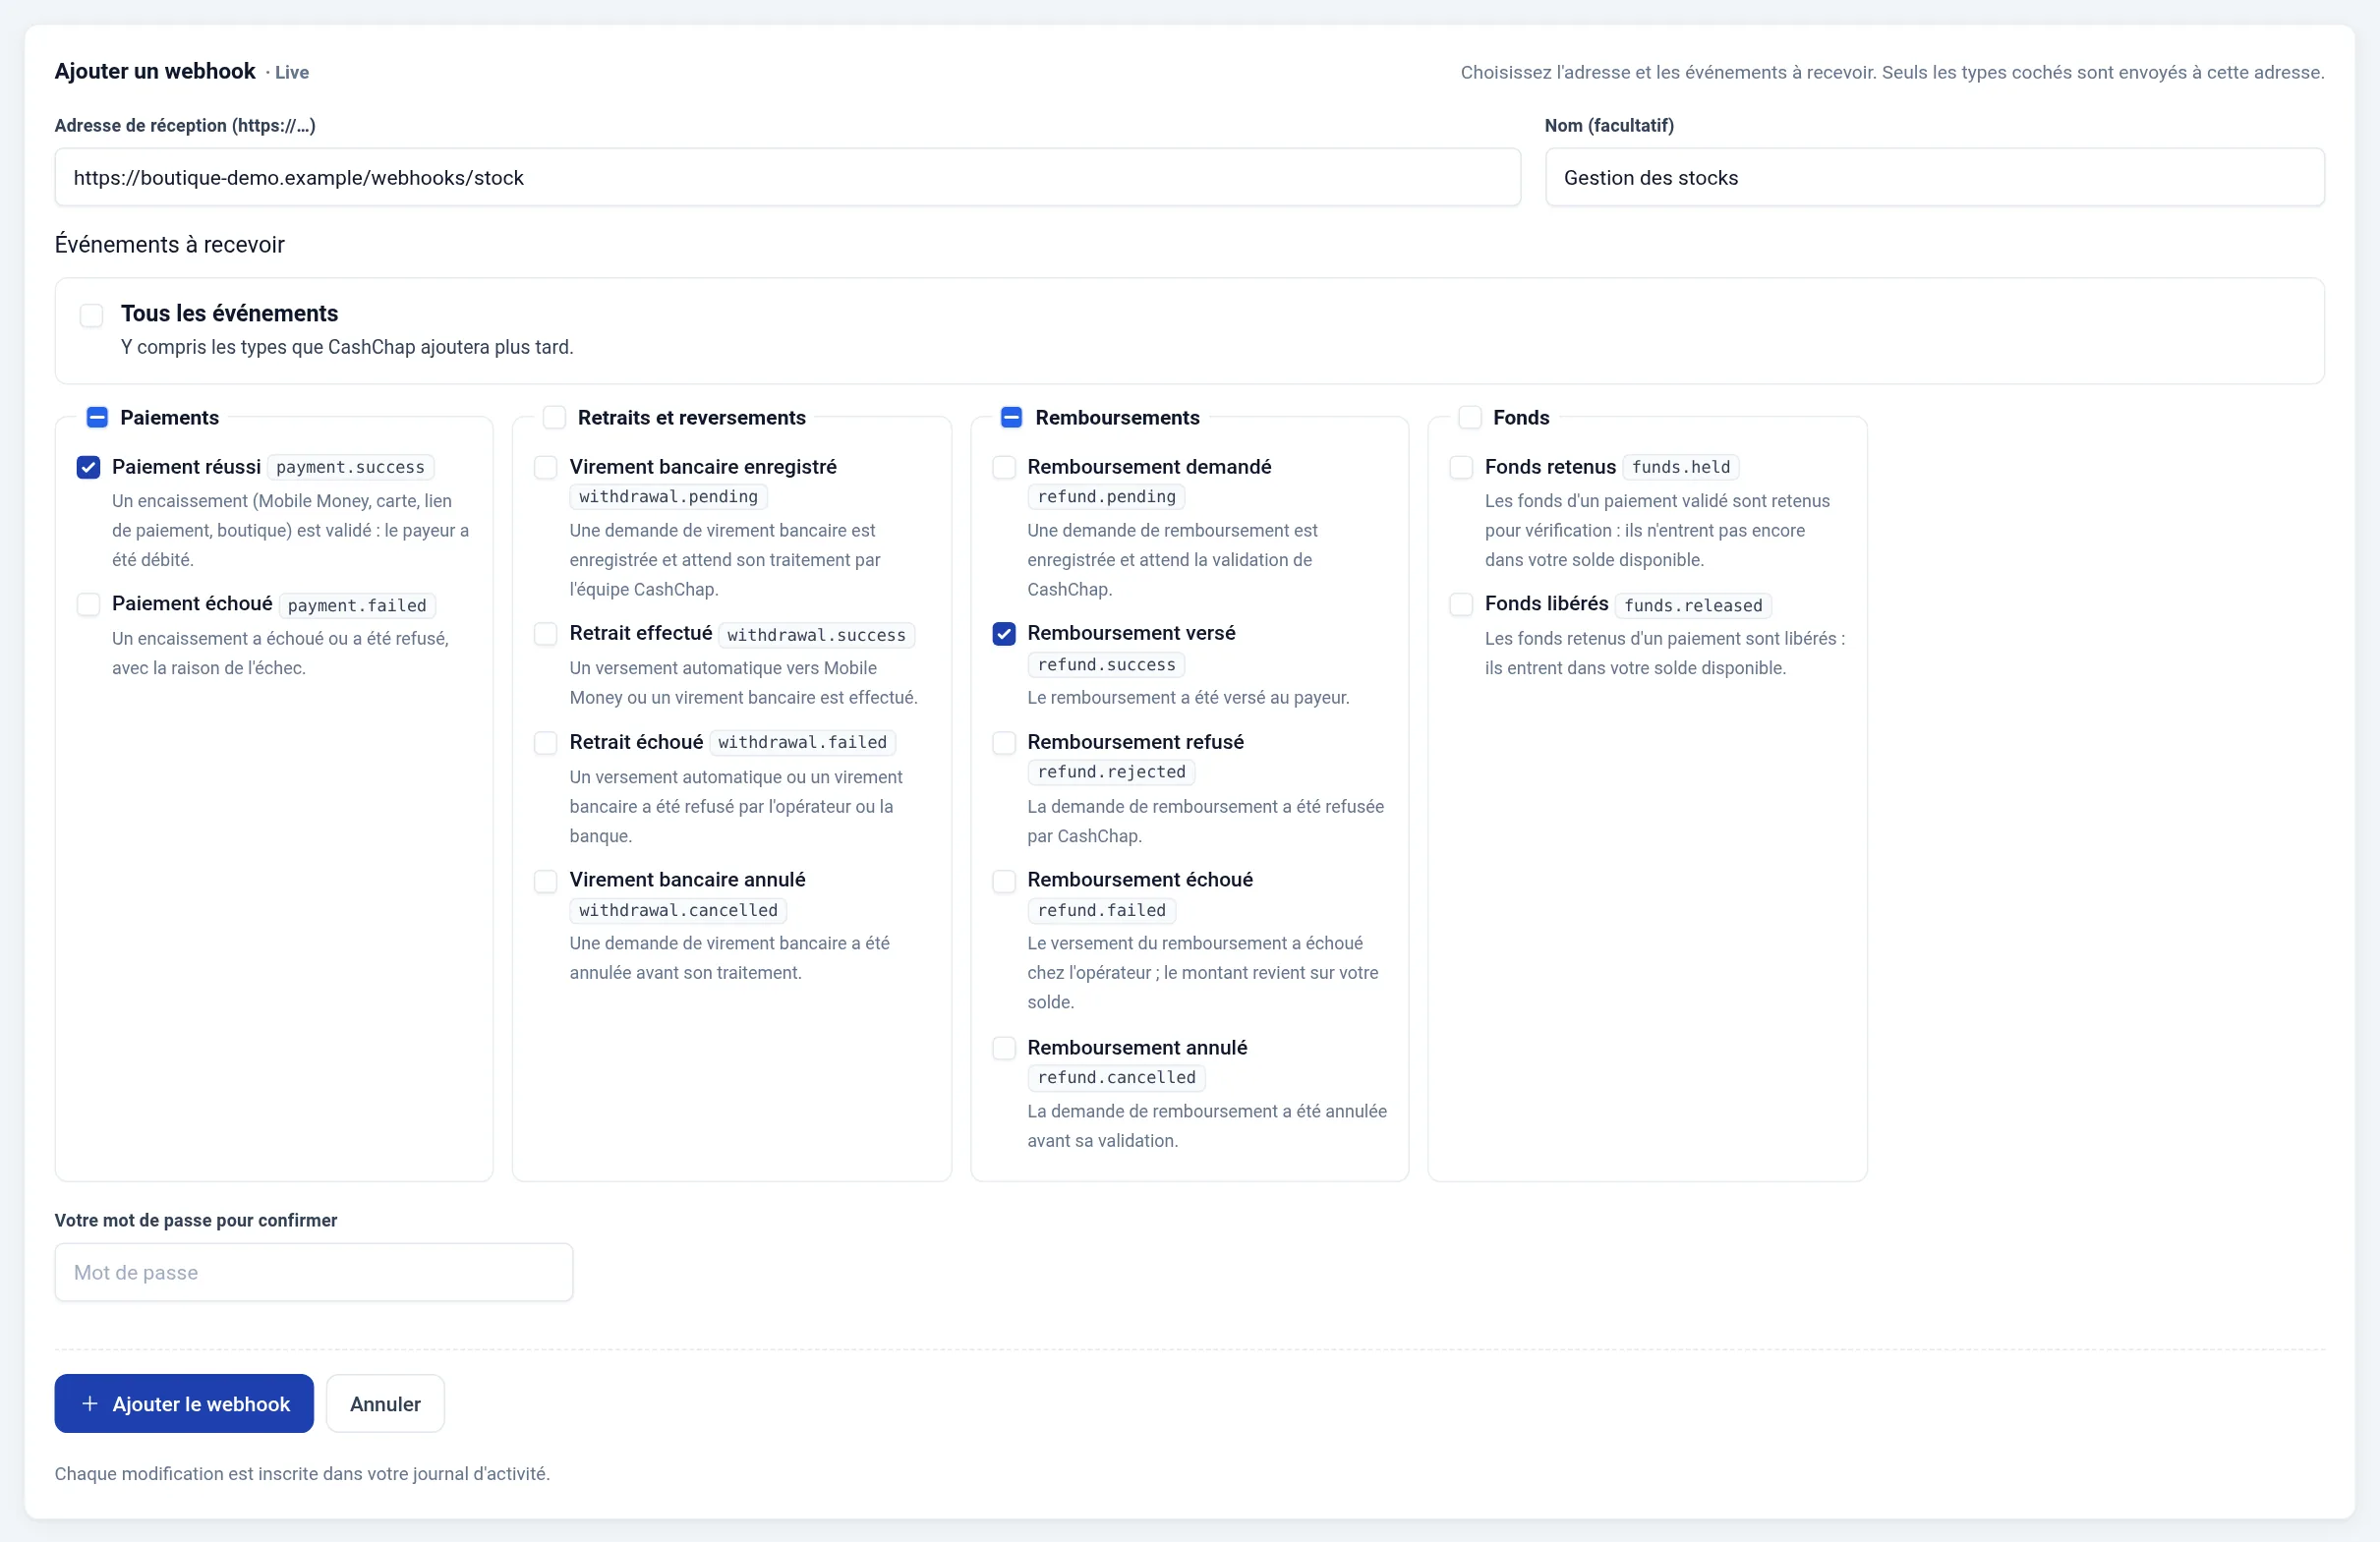Toggle the Paiements group checkbox
Viewport: 2380px width, 1542px height.
pos(97,417)
